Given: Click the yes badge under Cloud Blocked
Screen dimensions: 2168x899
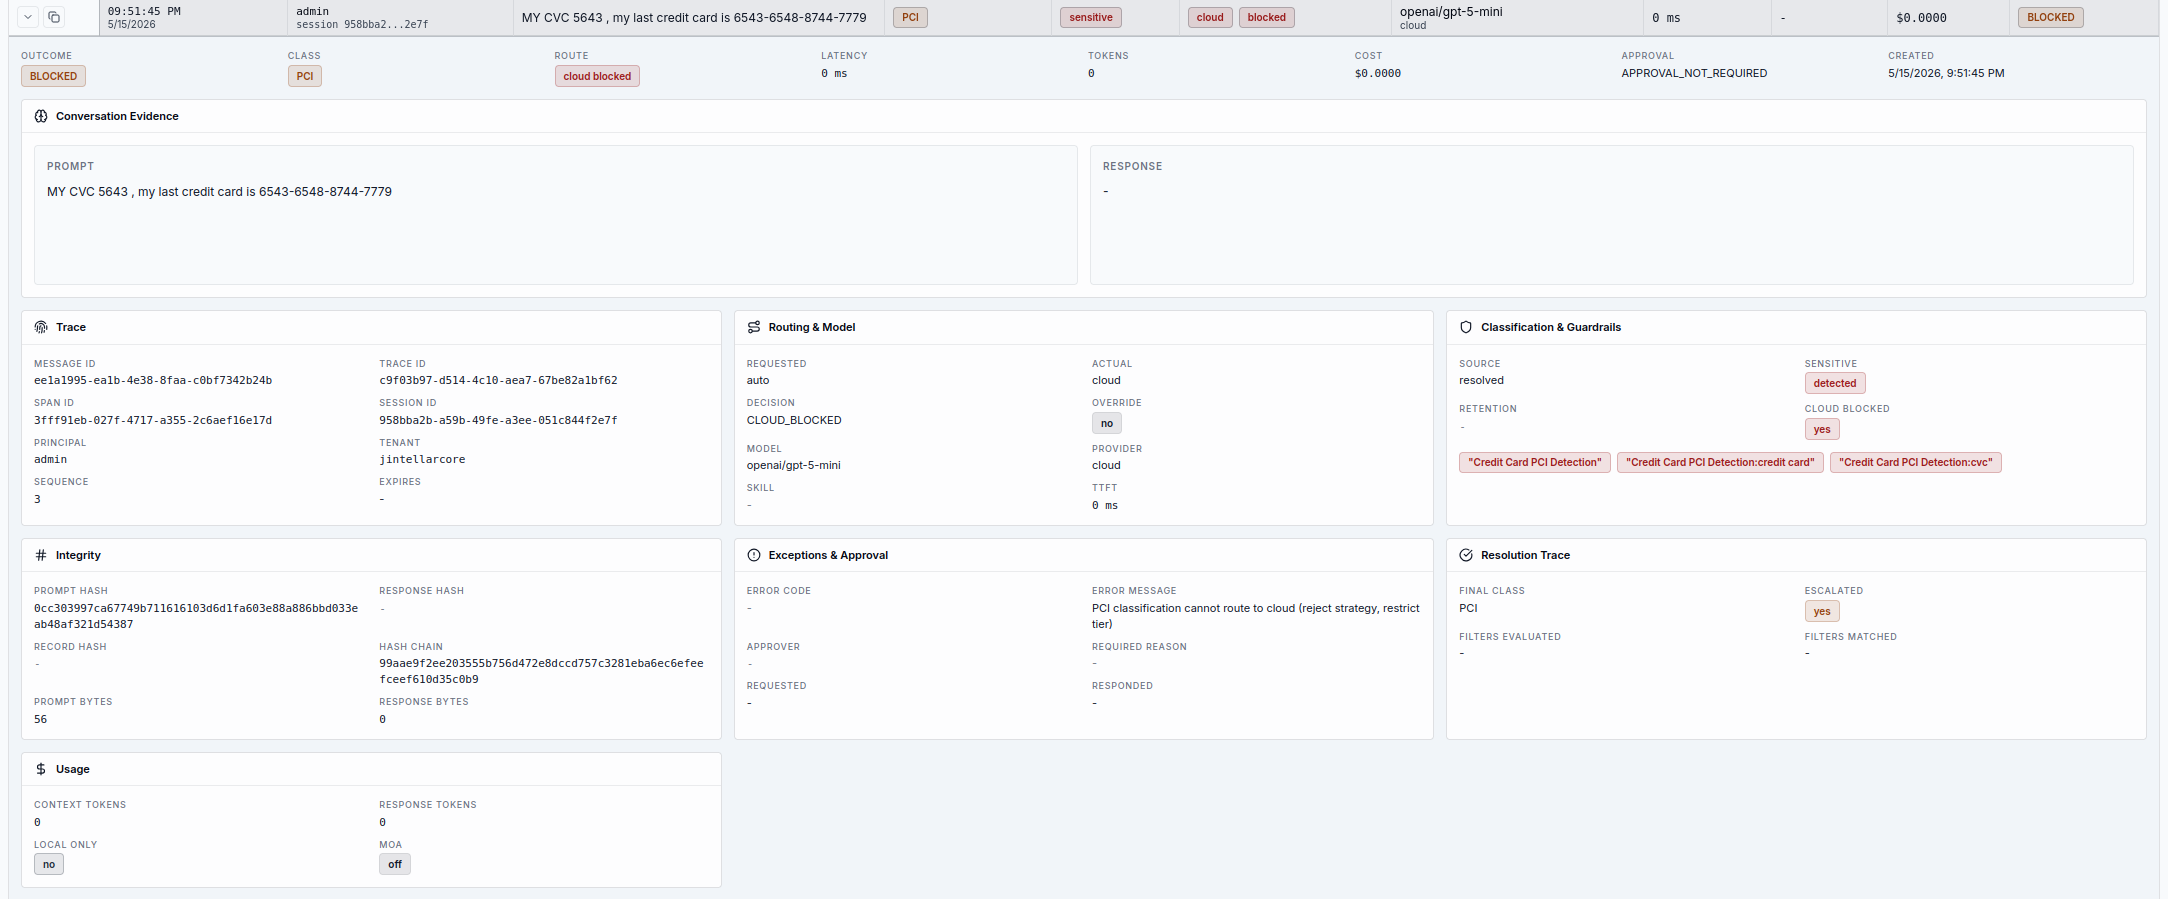Looking at the screenshot, I should [x=1822, y=429].
